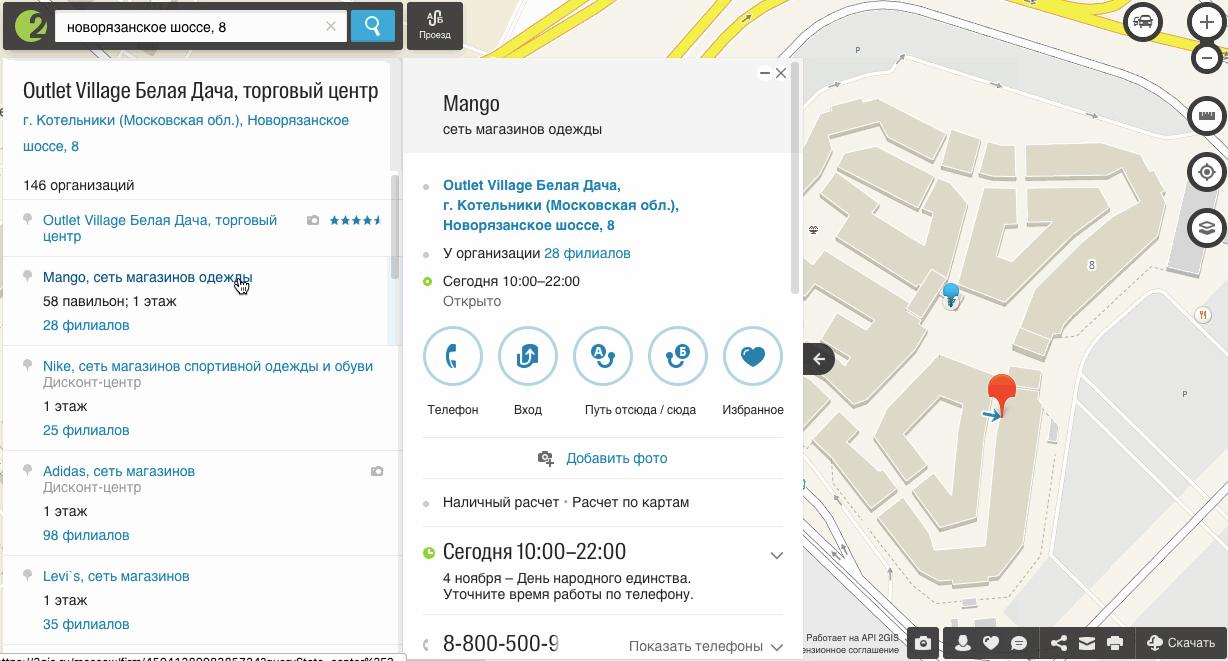Click Добавить фото link
The image size is (1228, 661).
[603, 458]
